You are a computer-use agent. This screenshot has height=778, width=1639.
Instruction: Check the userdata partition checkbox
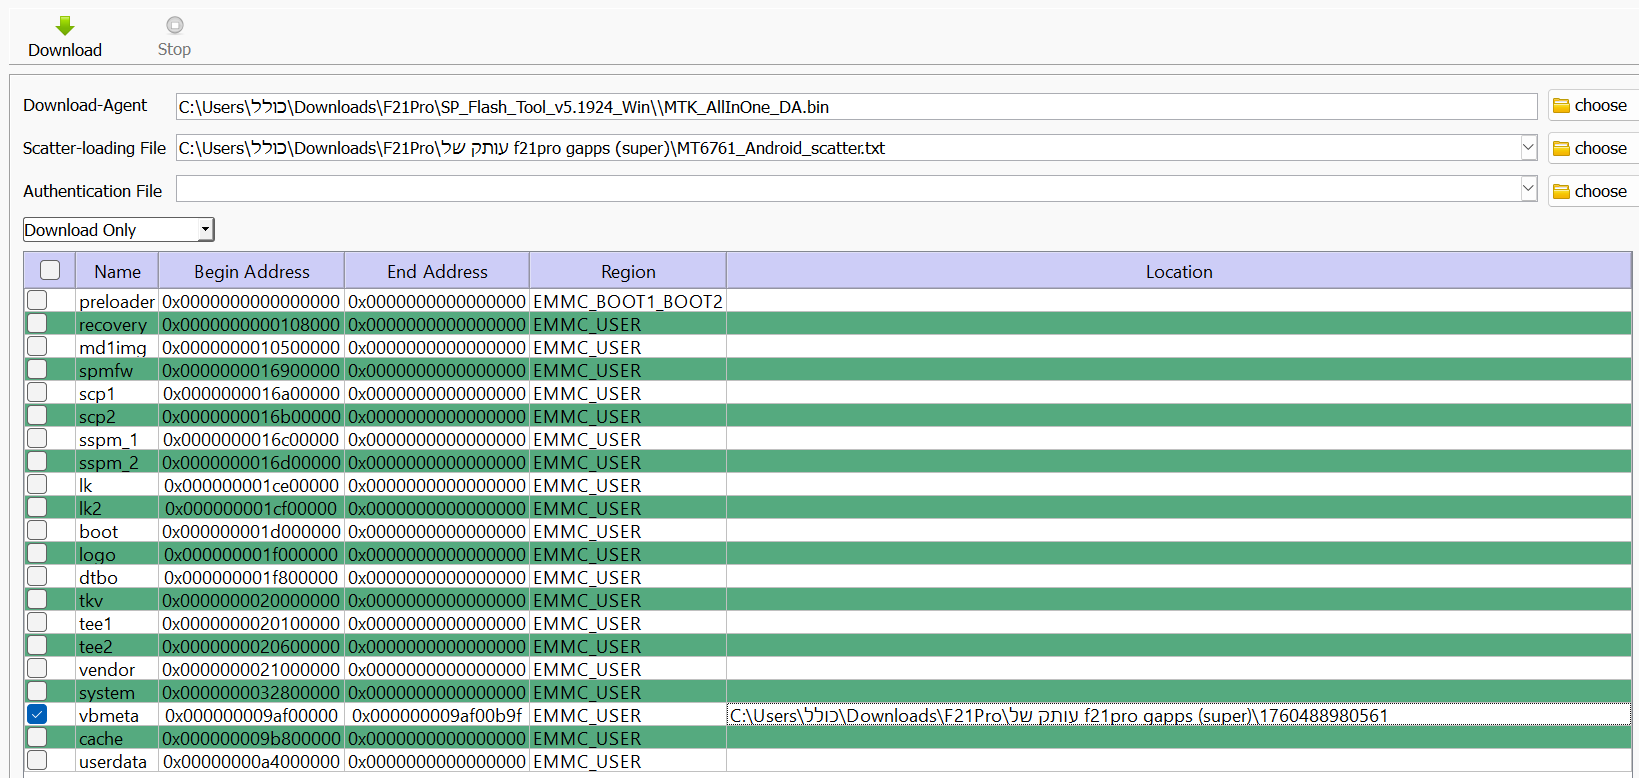(37, 760)
